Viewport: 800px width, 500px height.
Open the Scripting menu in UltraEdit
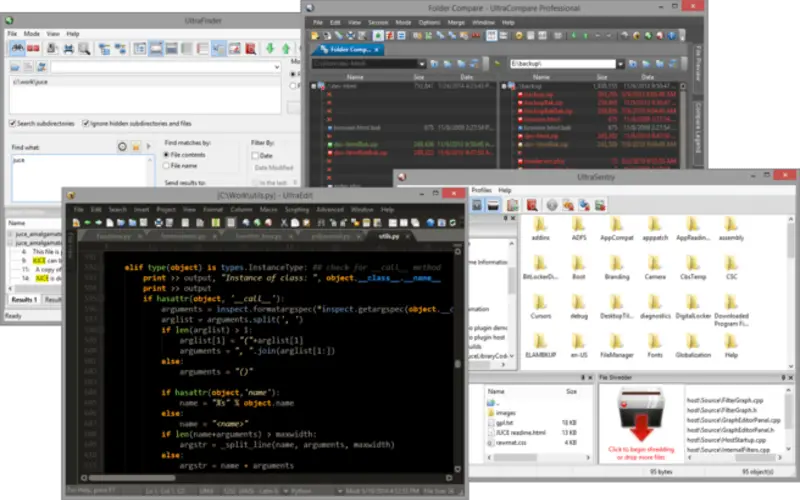[297, 210]
